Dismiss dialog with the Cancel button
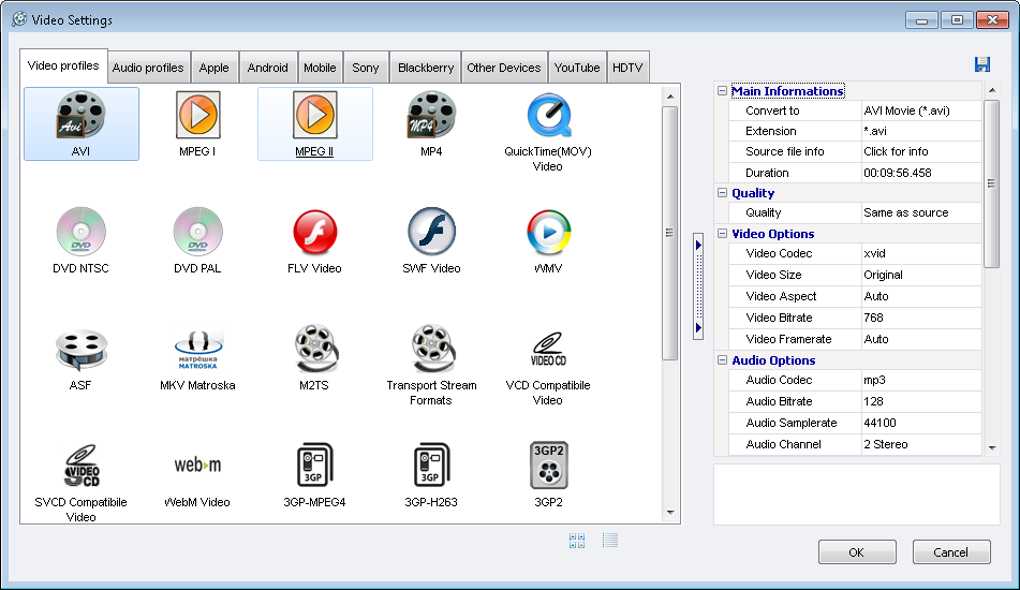Viewport: 1020px width, 590px height. [951, 552]
